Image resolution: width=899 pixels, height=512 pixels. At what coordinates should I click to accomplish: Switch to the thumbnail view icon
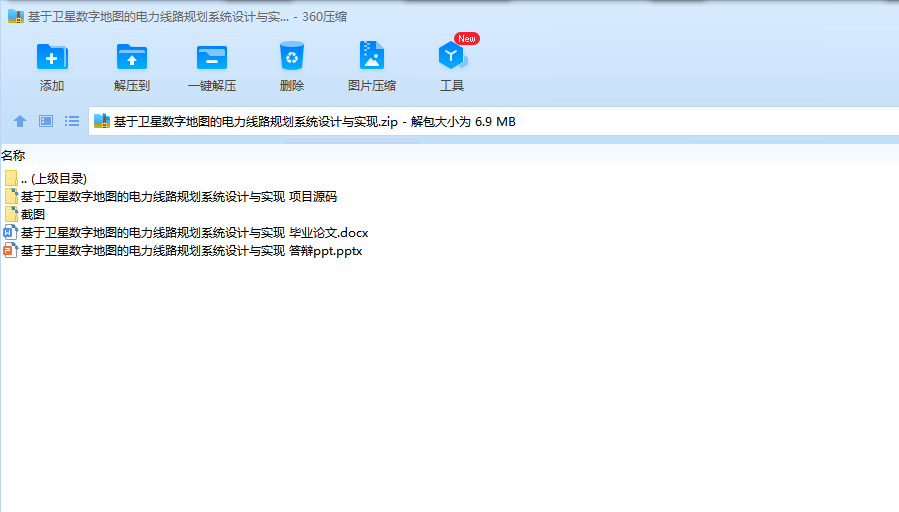click(x=46, y=121)
